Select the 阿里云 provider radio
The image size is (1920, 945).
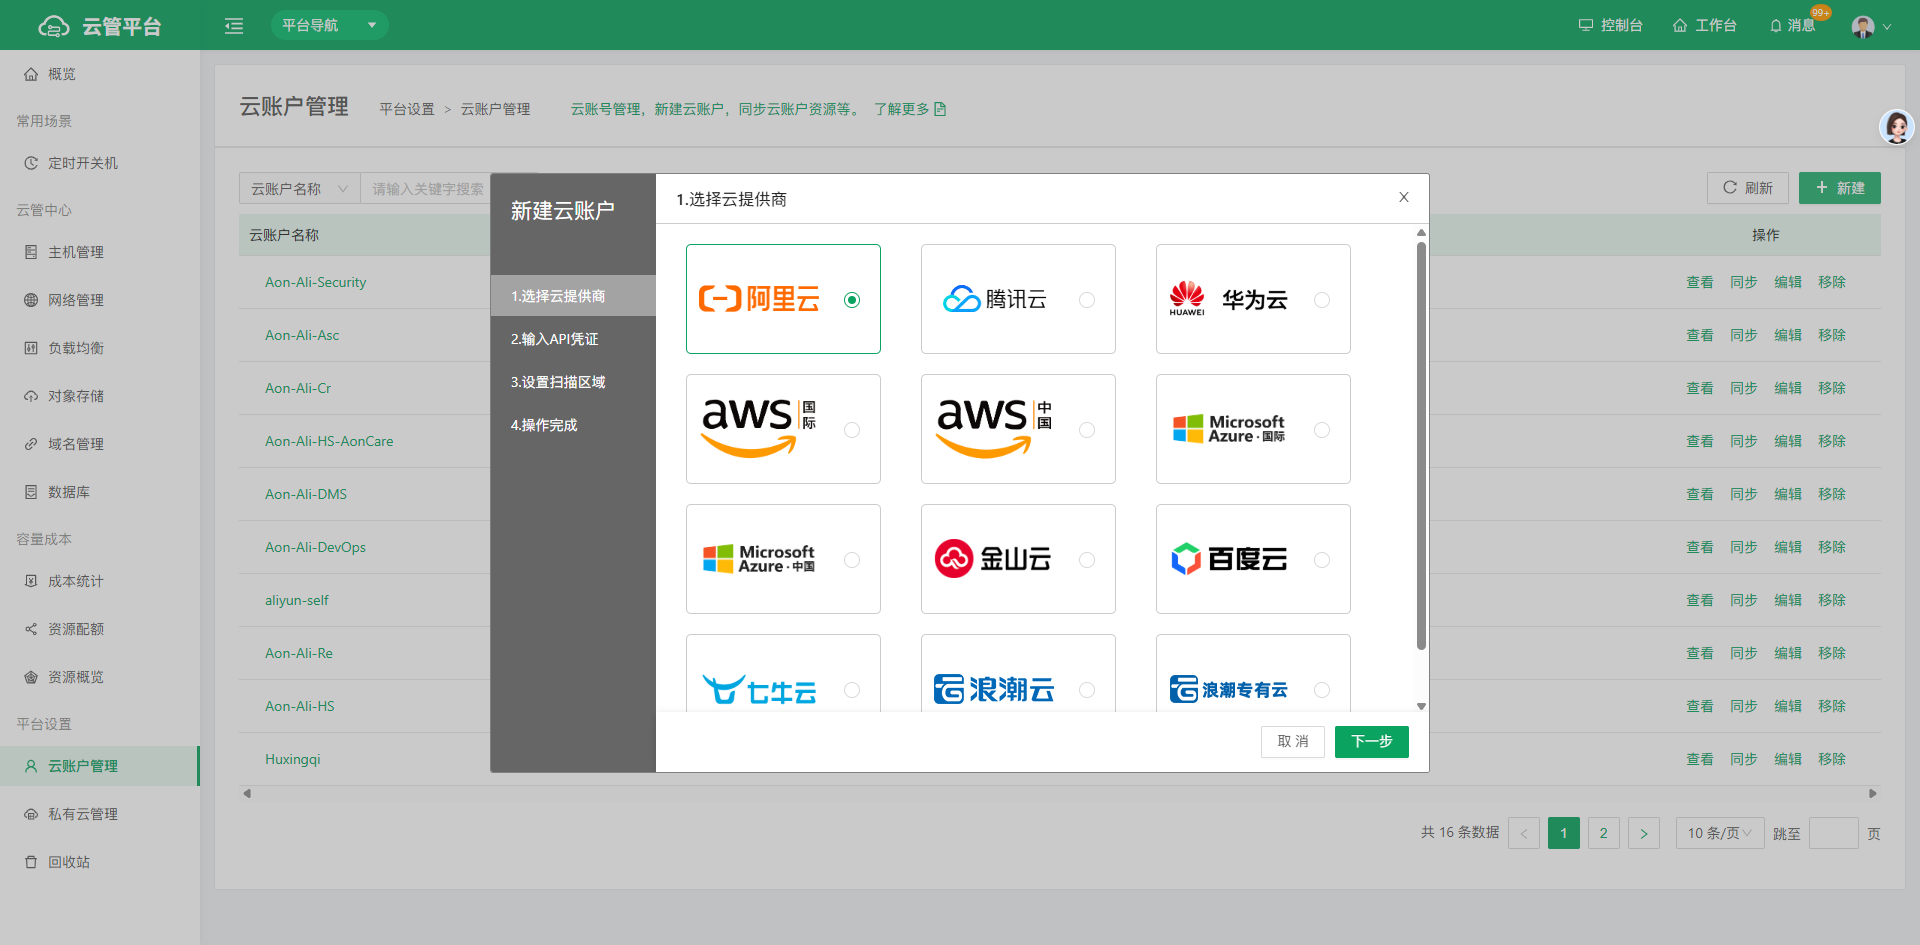coord(852,300)
